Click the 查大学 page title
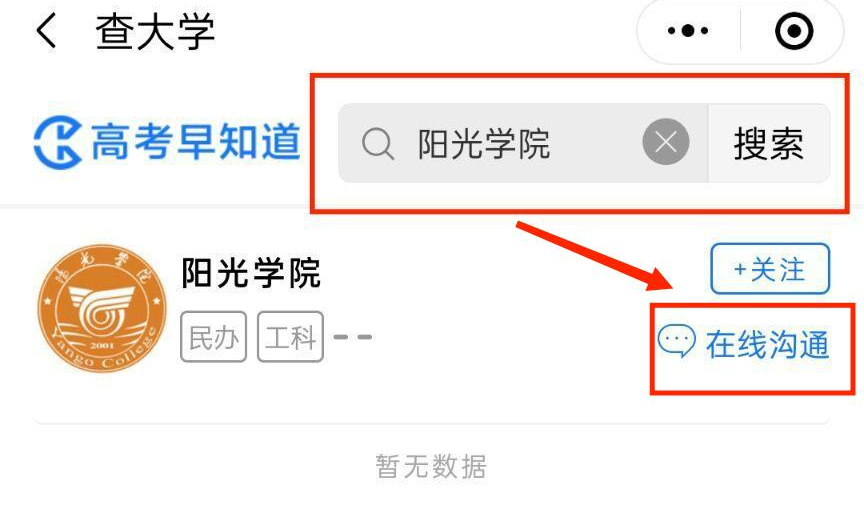Screen dimensions: 864x530 click(155, 32)
